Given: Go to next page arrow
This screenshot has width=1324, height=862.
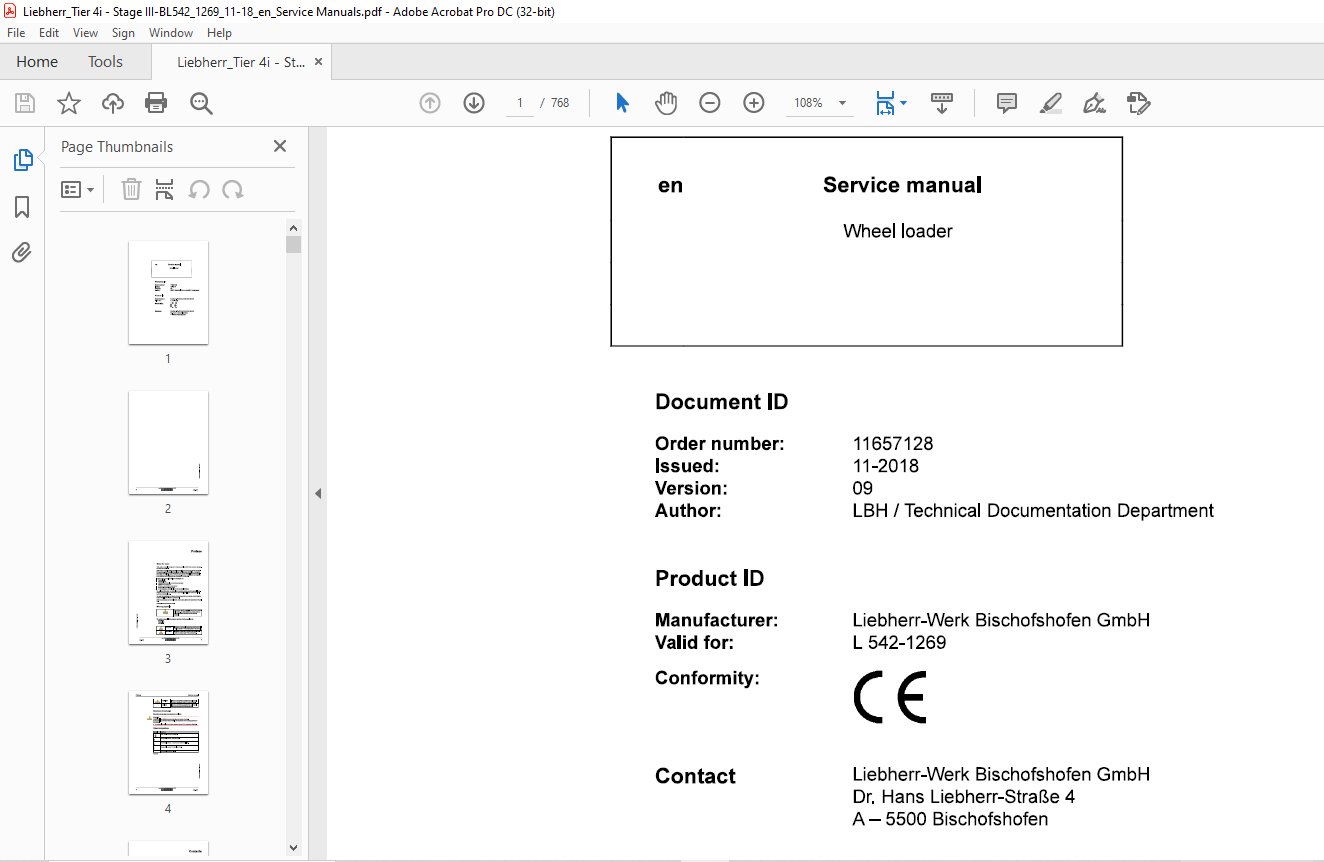Looking at the screenshot, I should tap(474, 103).
